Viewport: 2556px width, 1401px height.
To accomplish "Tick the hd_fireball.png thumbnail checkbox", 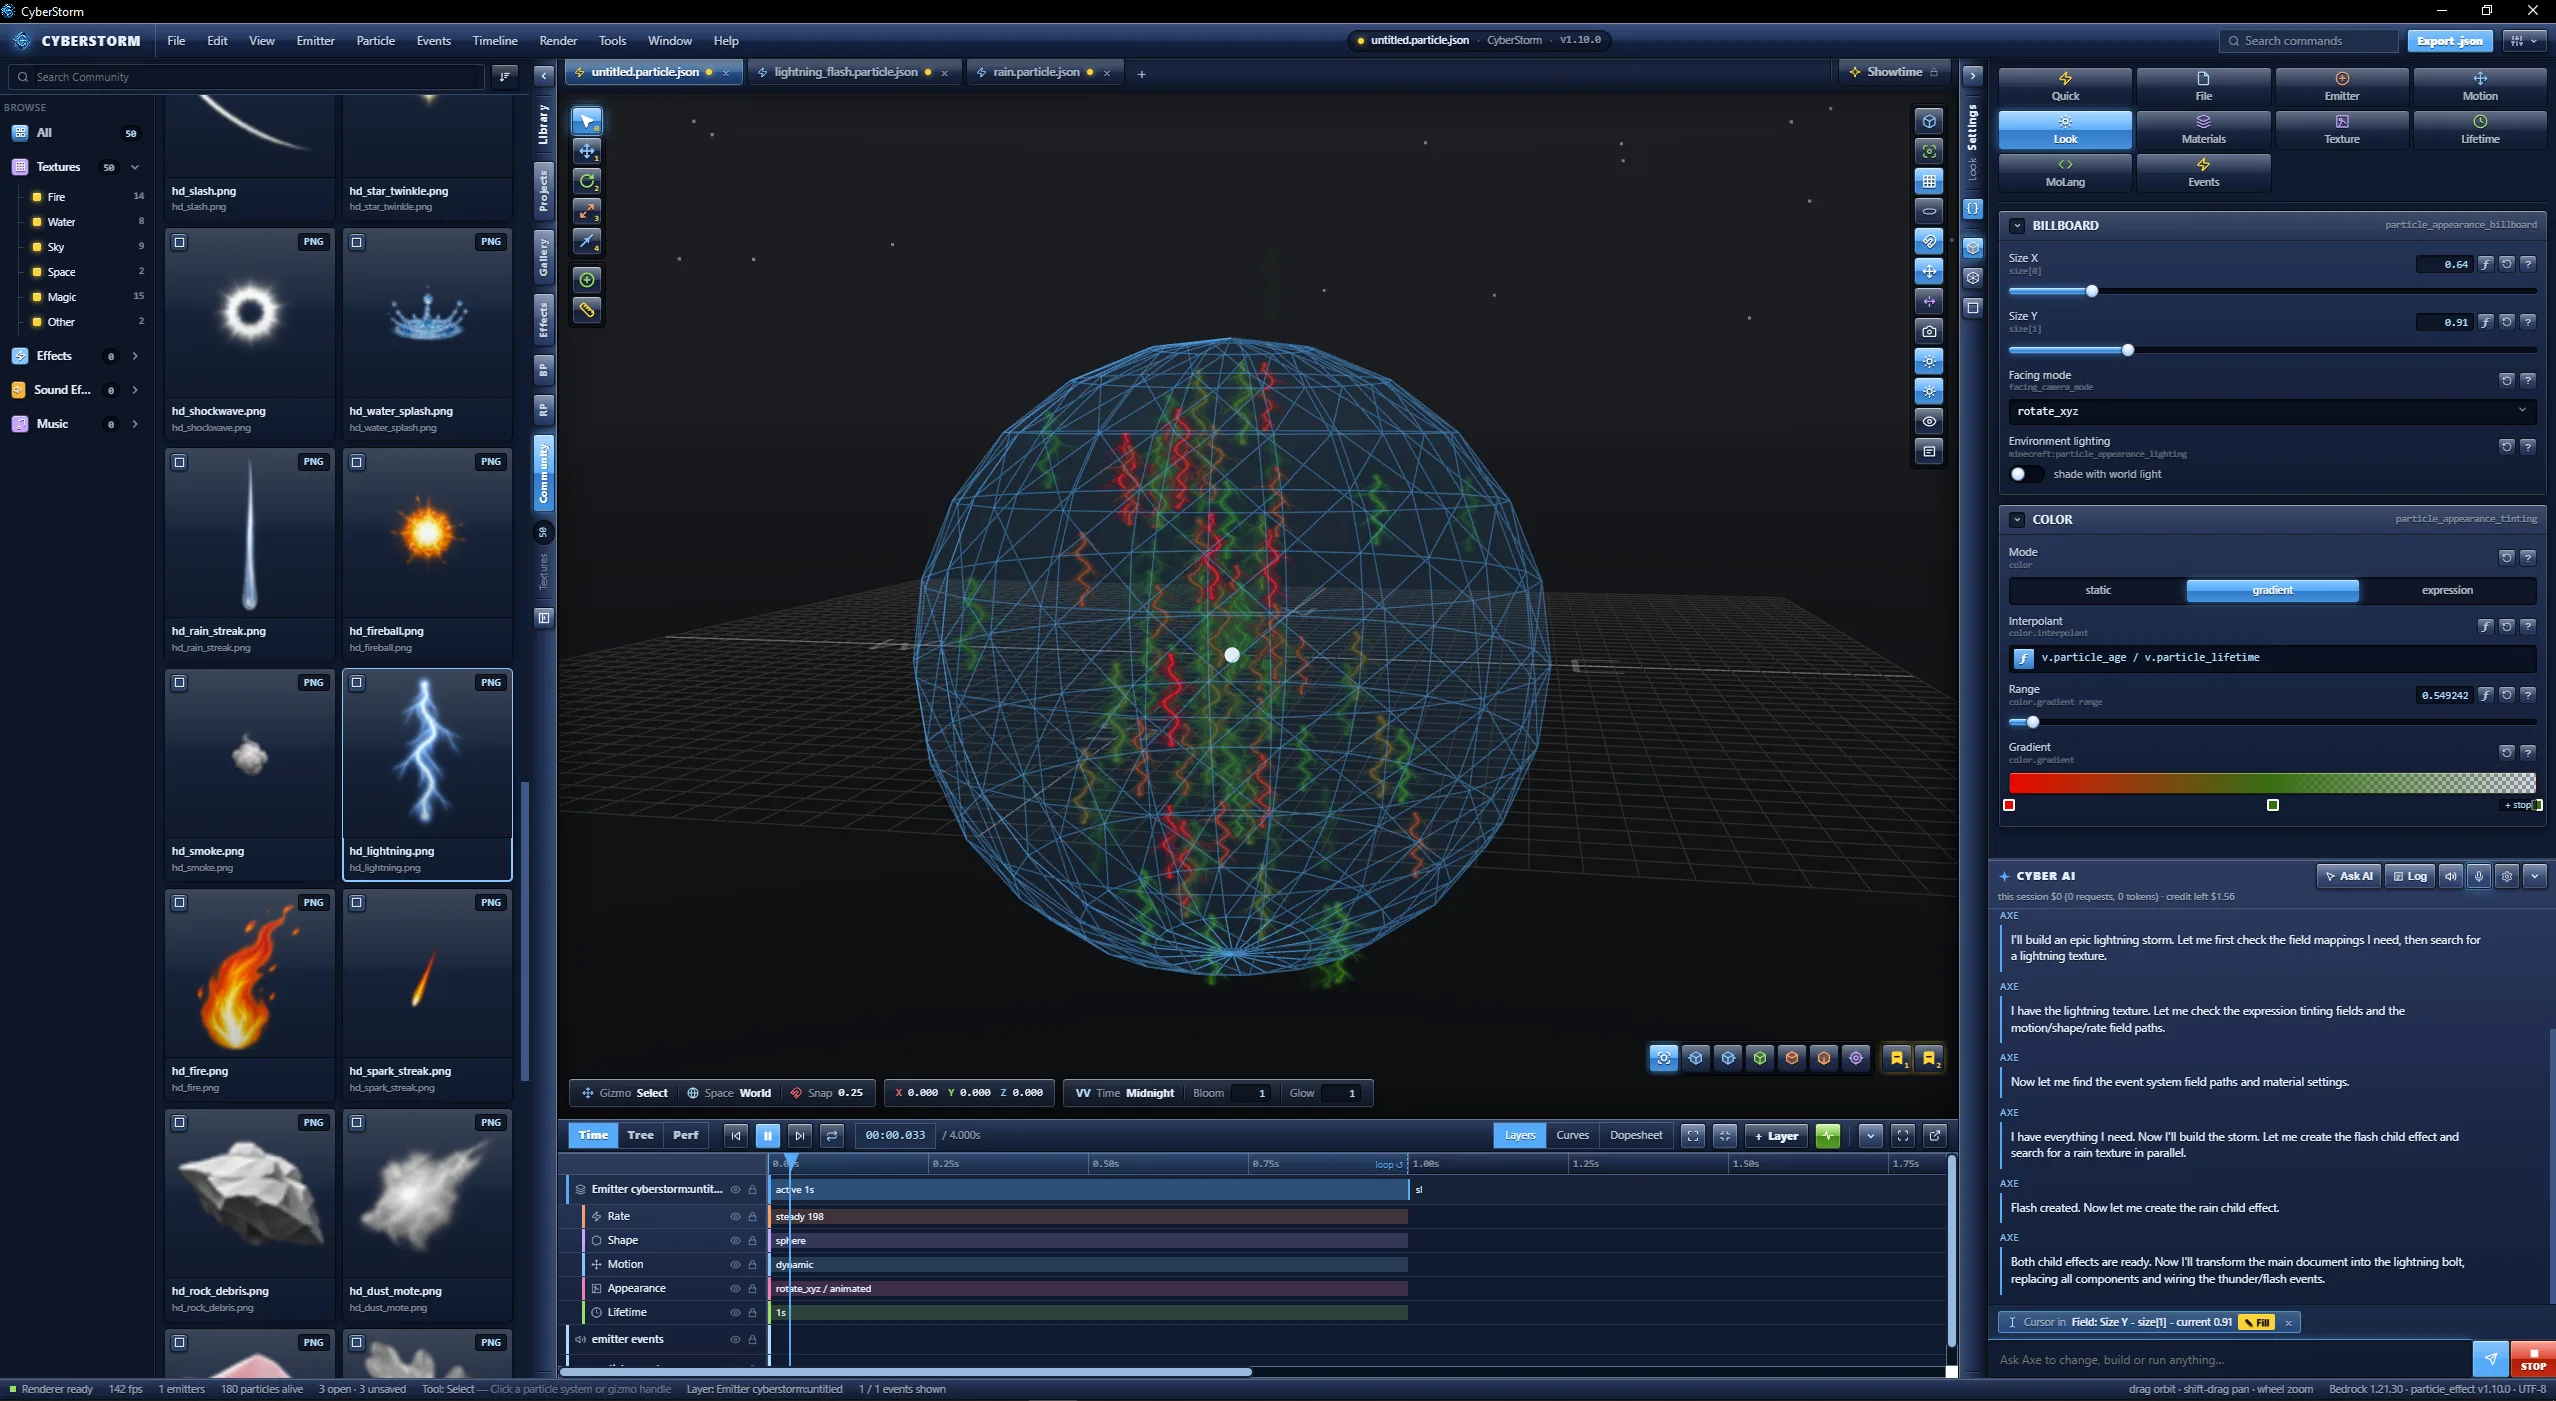I will click(357, 462).
